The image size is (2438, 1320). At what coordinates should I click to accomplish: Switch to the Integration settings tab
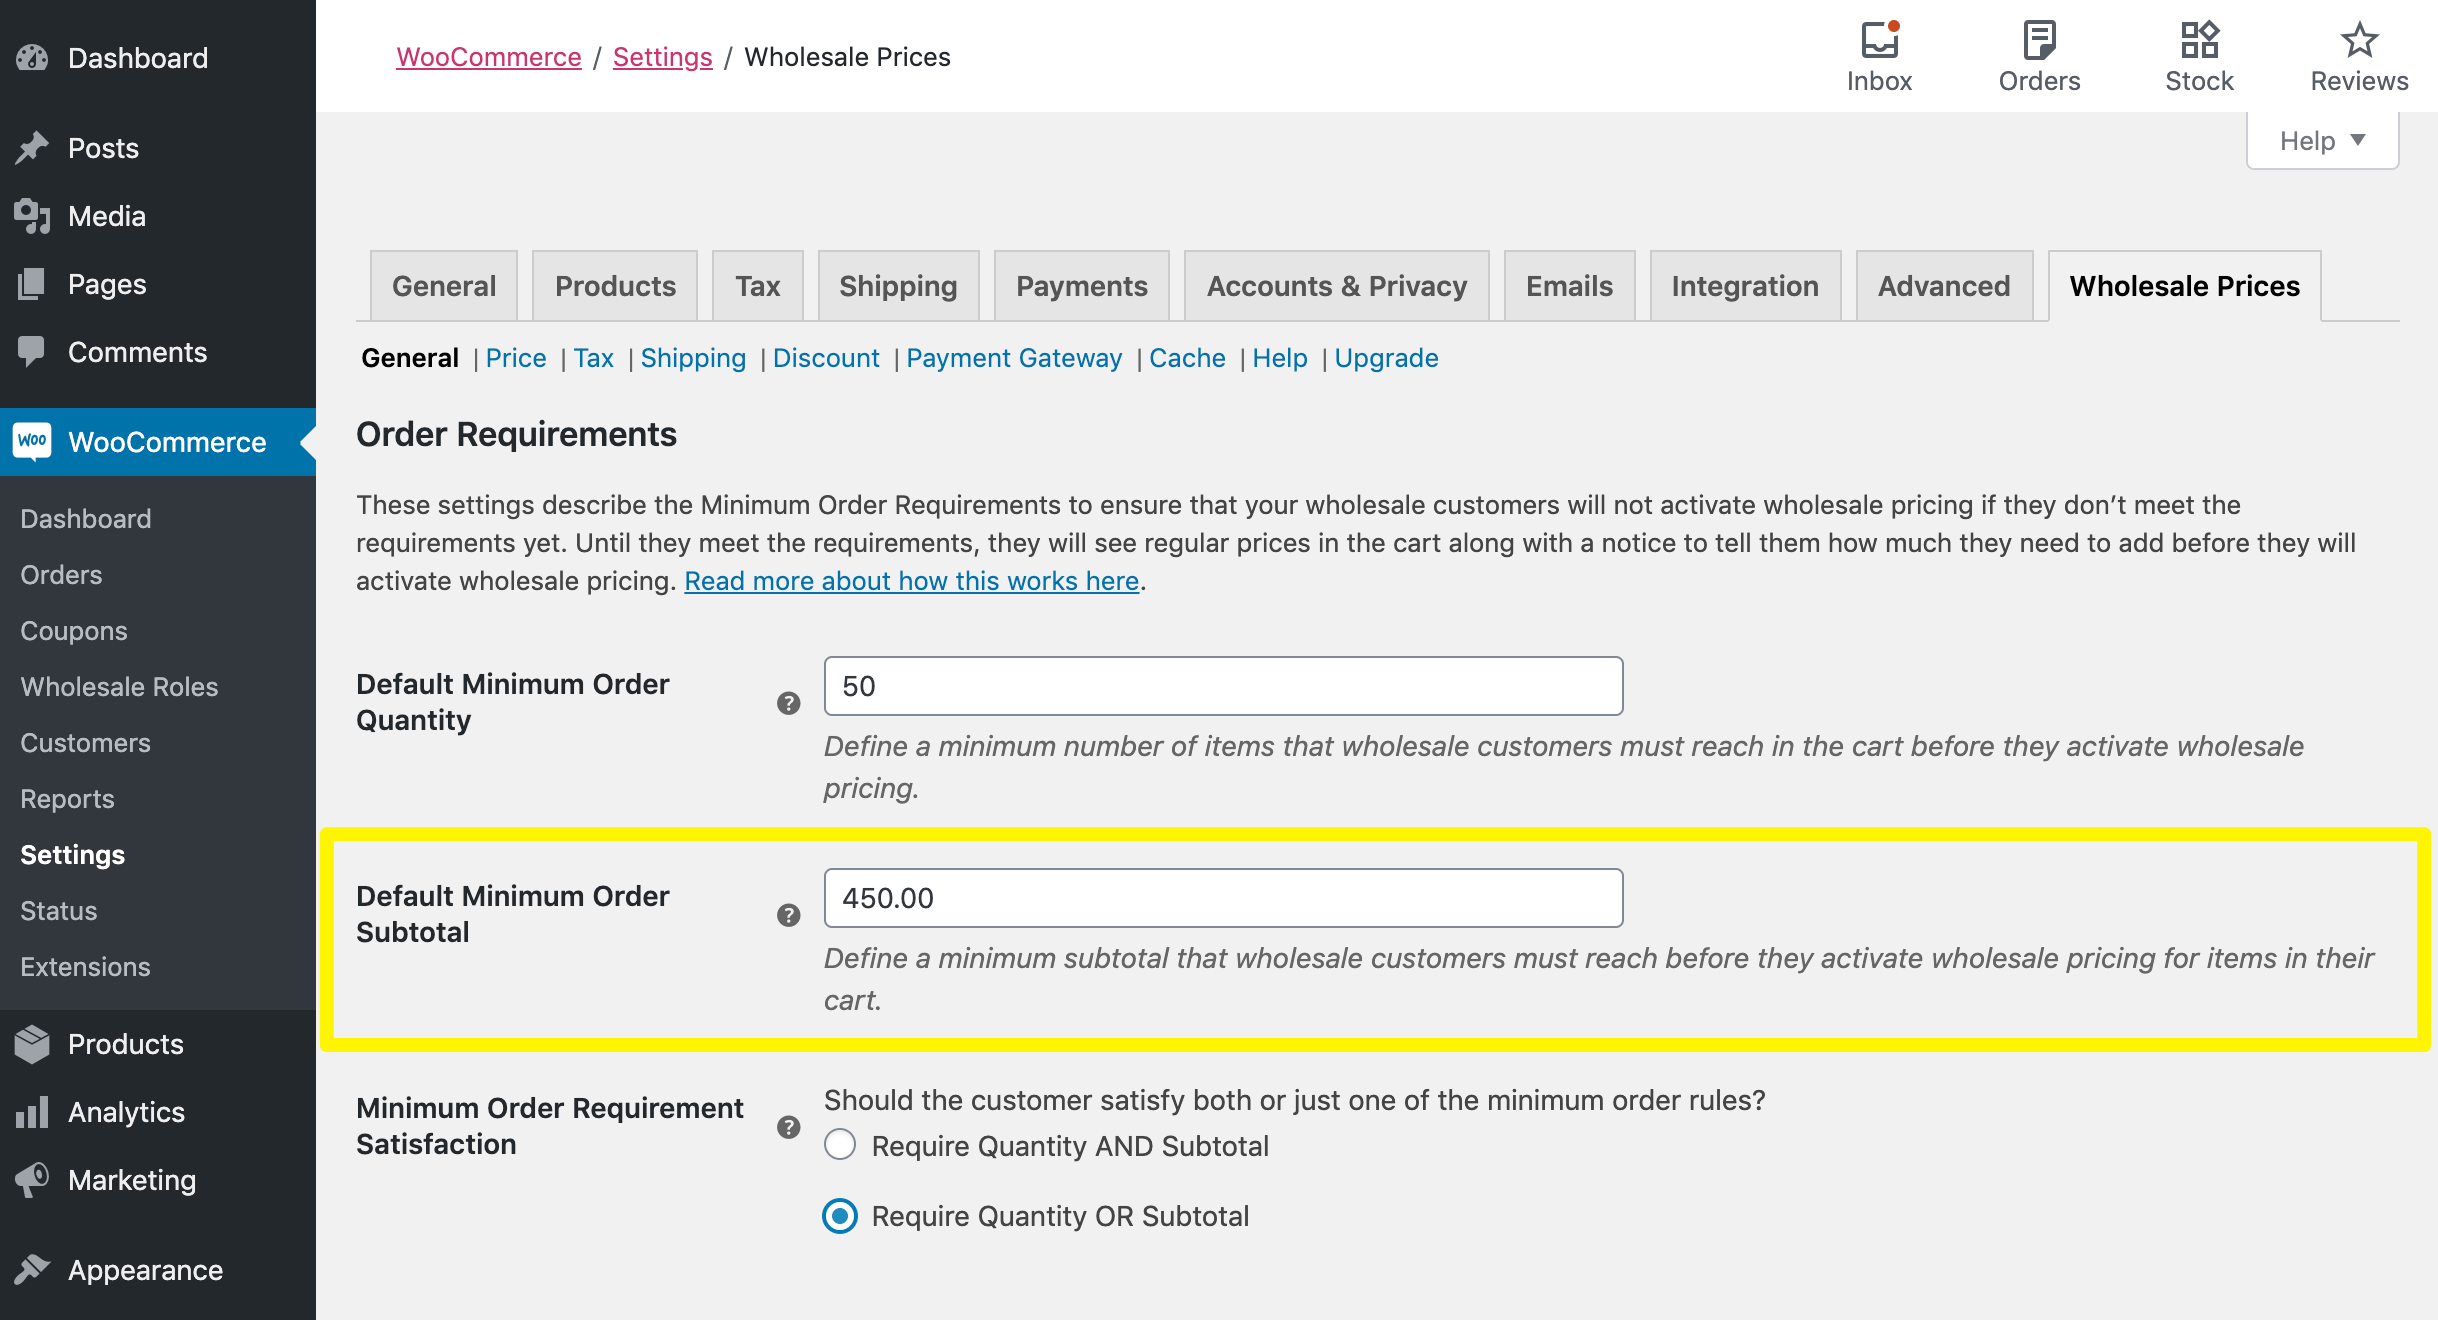tap(1745, 286)
